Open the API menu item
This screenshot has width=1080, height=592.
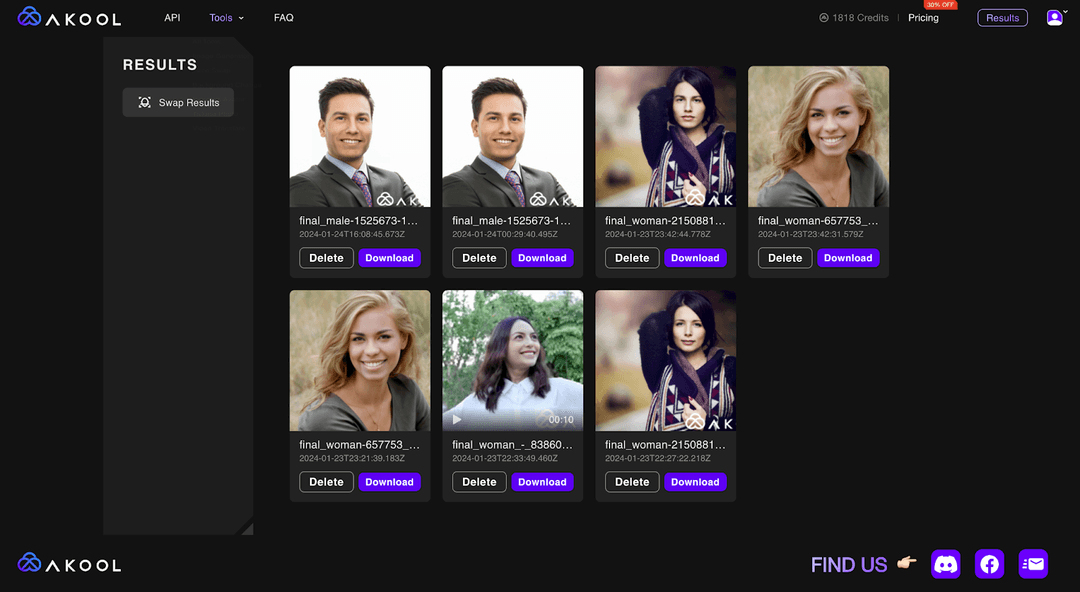[172, 18]
